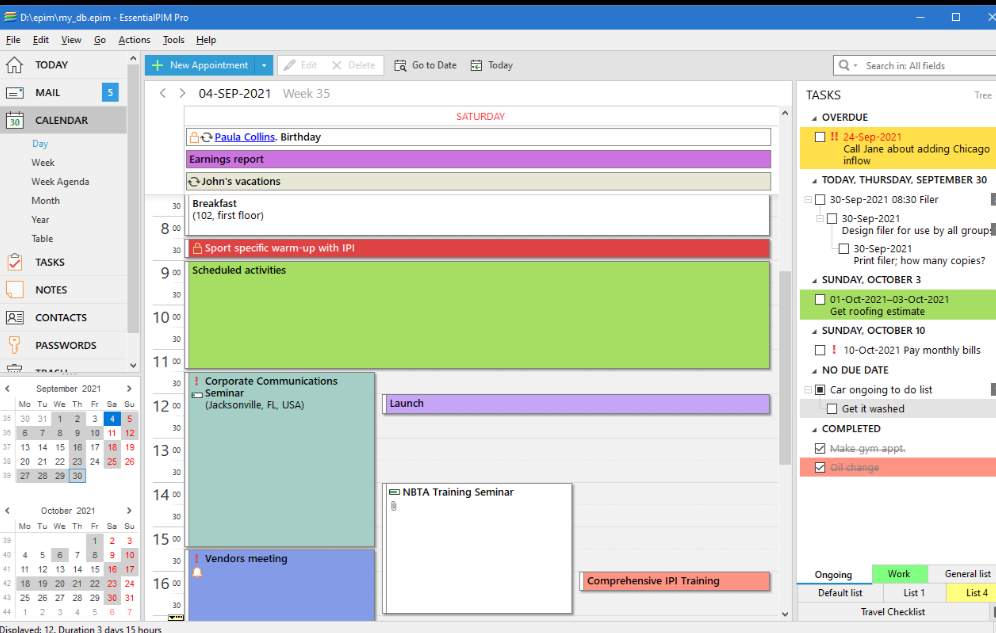Image resolution: width=996 pixels, height=633 pixels.
Task: Switch to the 'Work' task list tab
Action: coord(899,573)
